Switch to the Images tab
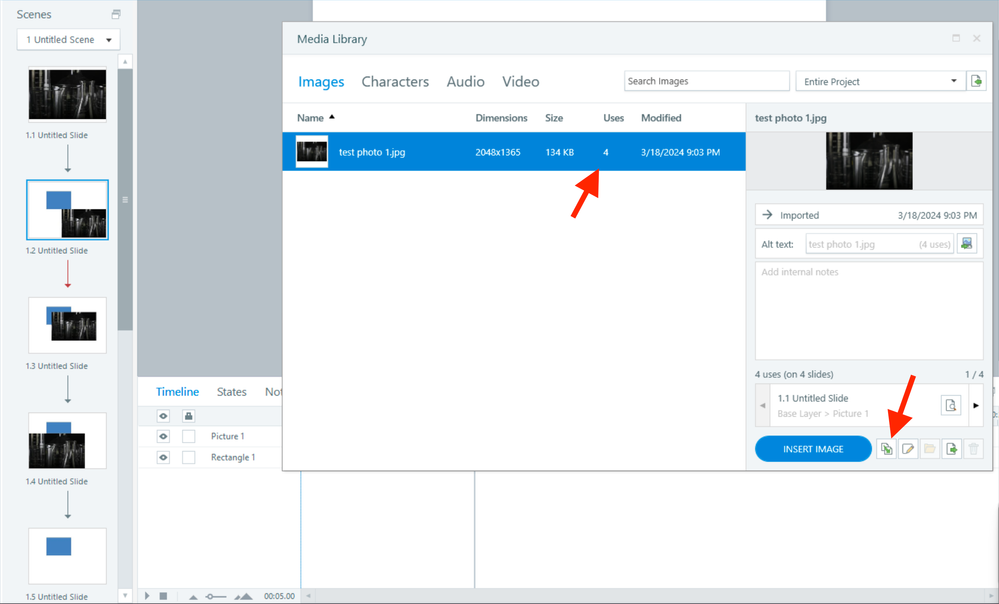The width and height of the screenshot is (999, 604). coord(321,82)
